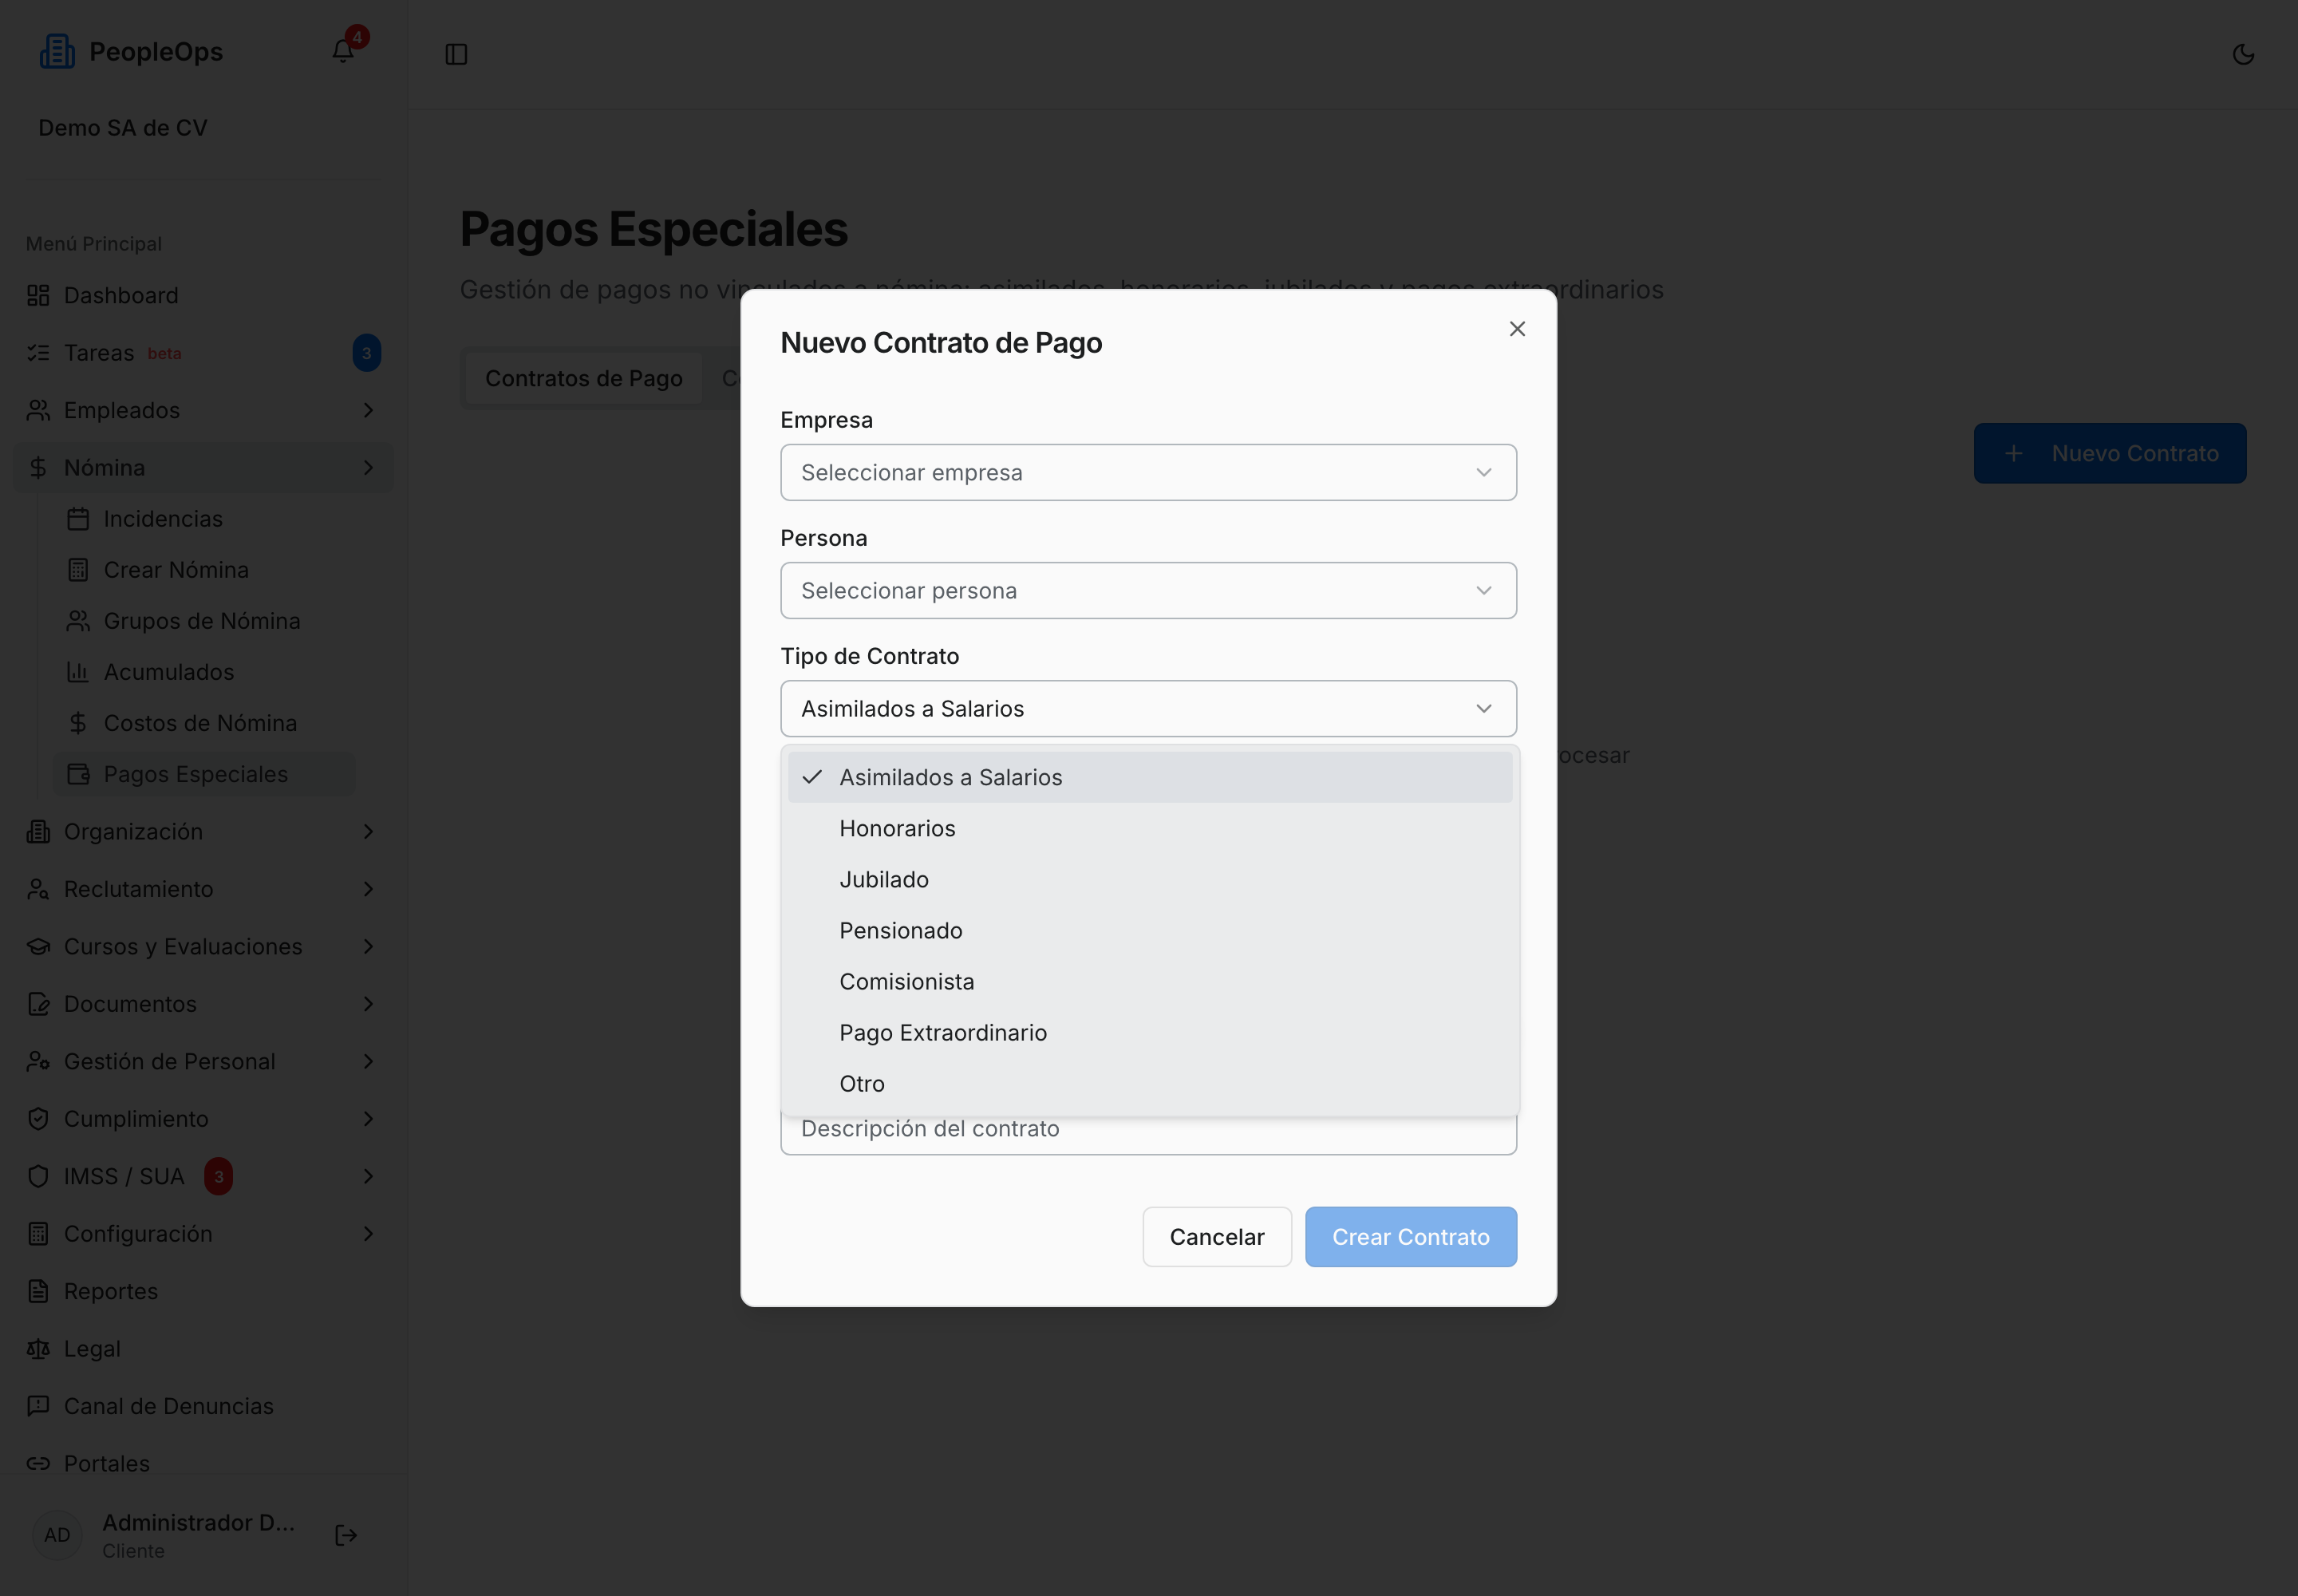Expand the Cumplimiento chevron
This screenshot has width=2298, height=1596.
tap(368, 1119)
